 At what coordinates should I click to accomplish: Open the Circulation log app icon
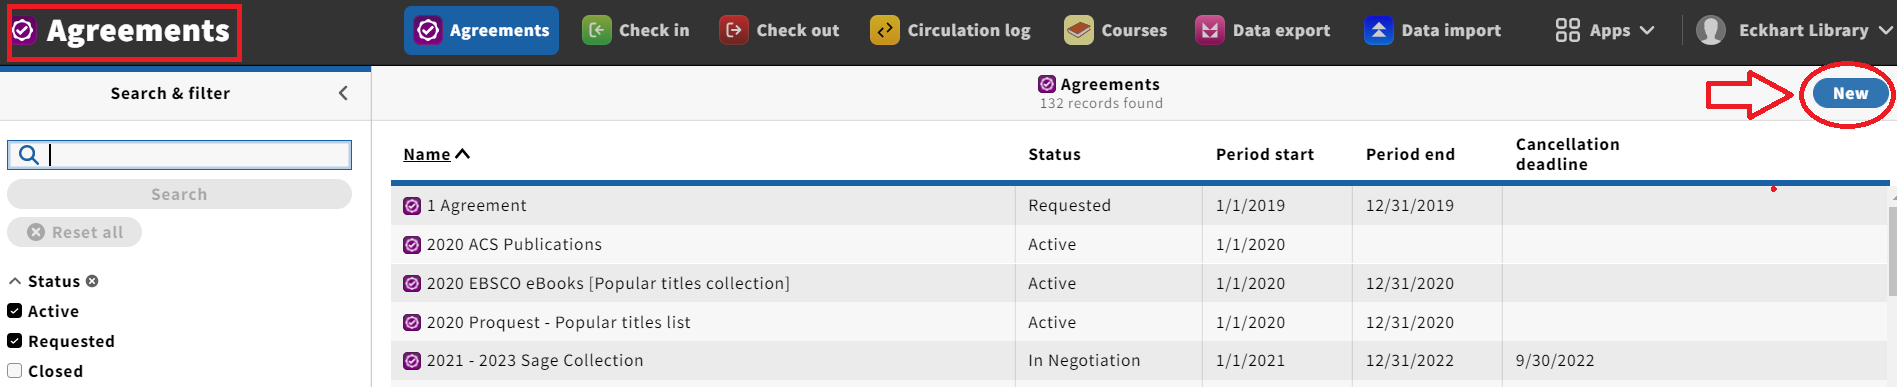point(884,30)
